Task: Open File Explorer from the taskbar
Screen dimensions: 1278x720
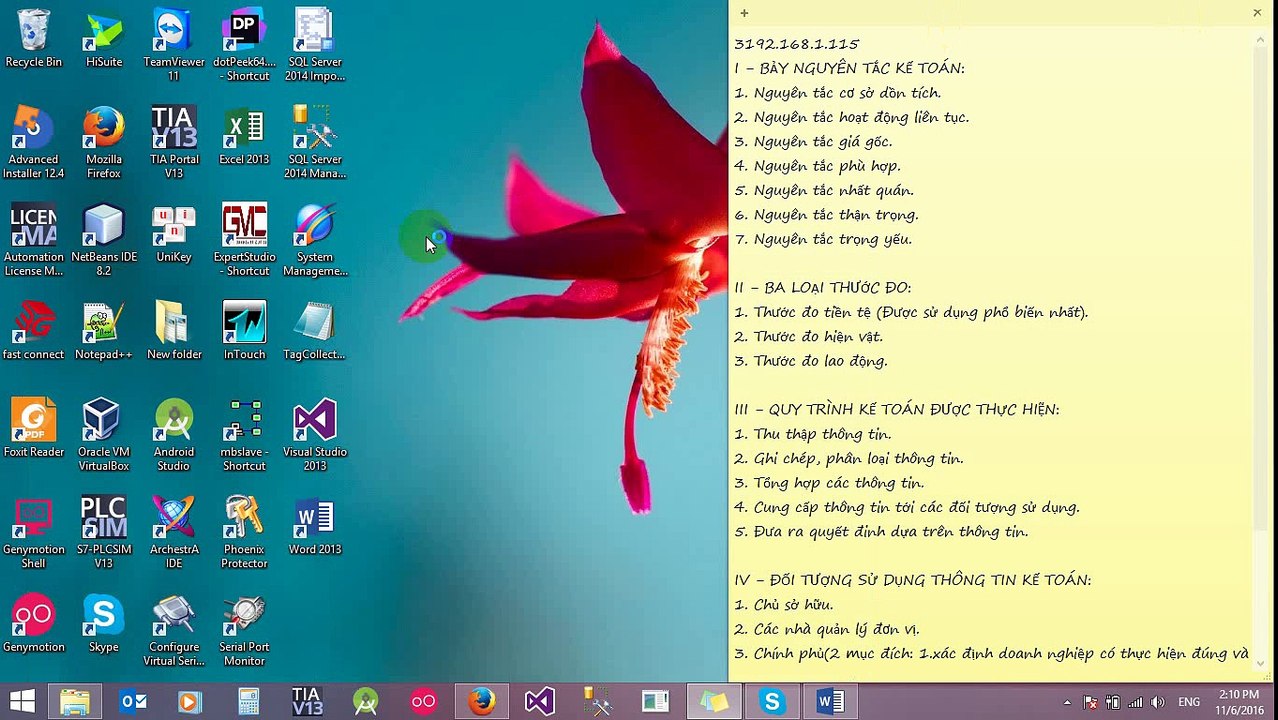Action: 75,701
